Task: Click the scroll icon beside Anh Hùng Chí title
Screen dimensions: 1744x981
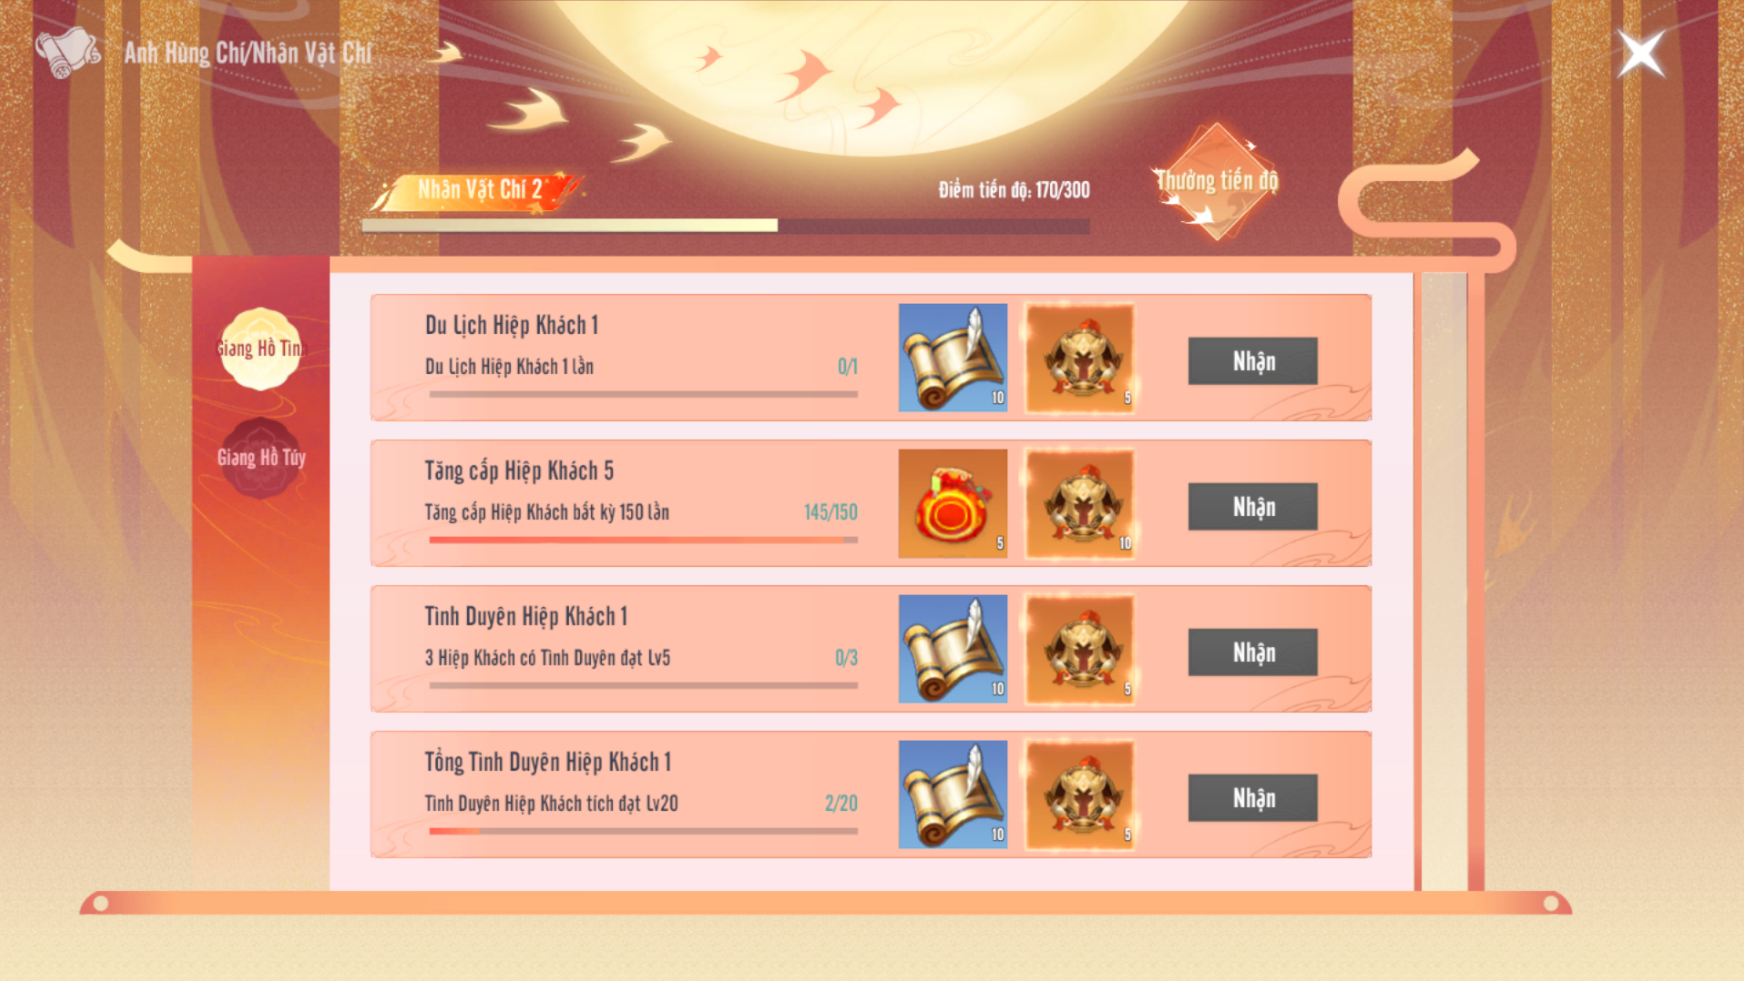Action: (68, 52)
